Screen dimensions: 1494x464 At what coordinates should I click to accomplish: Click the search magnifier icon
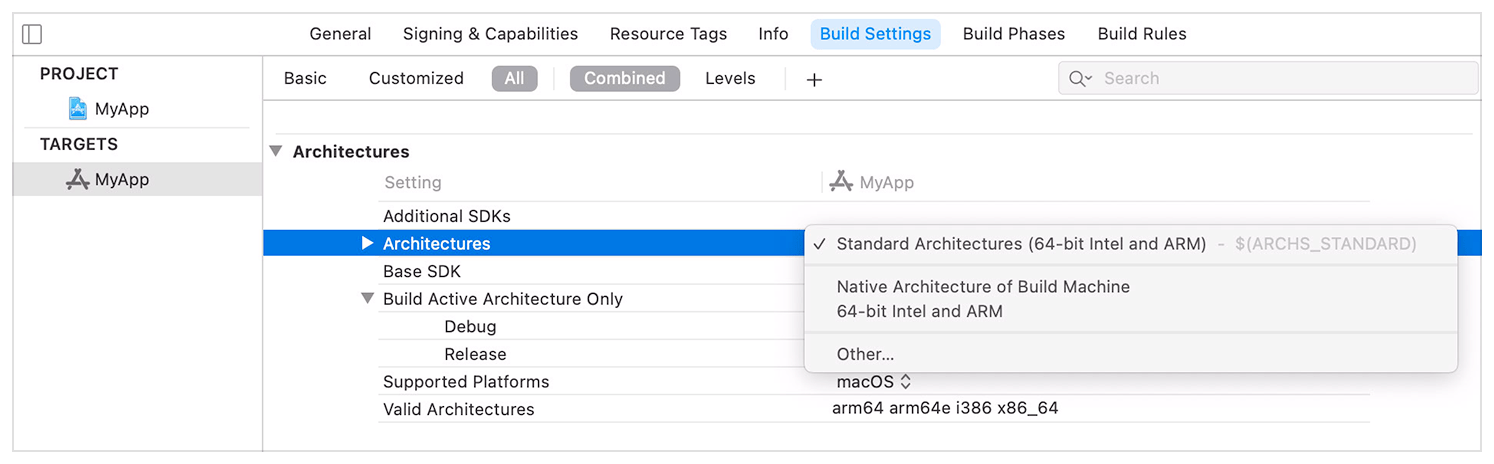(1080, 79)
